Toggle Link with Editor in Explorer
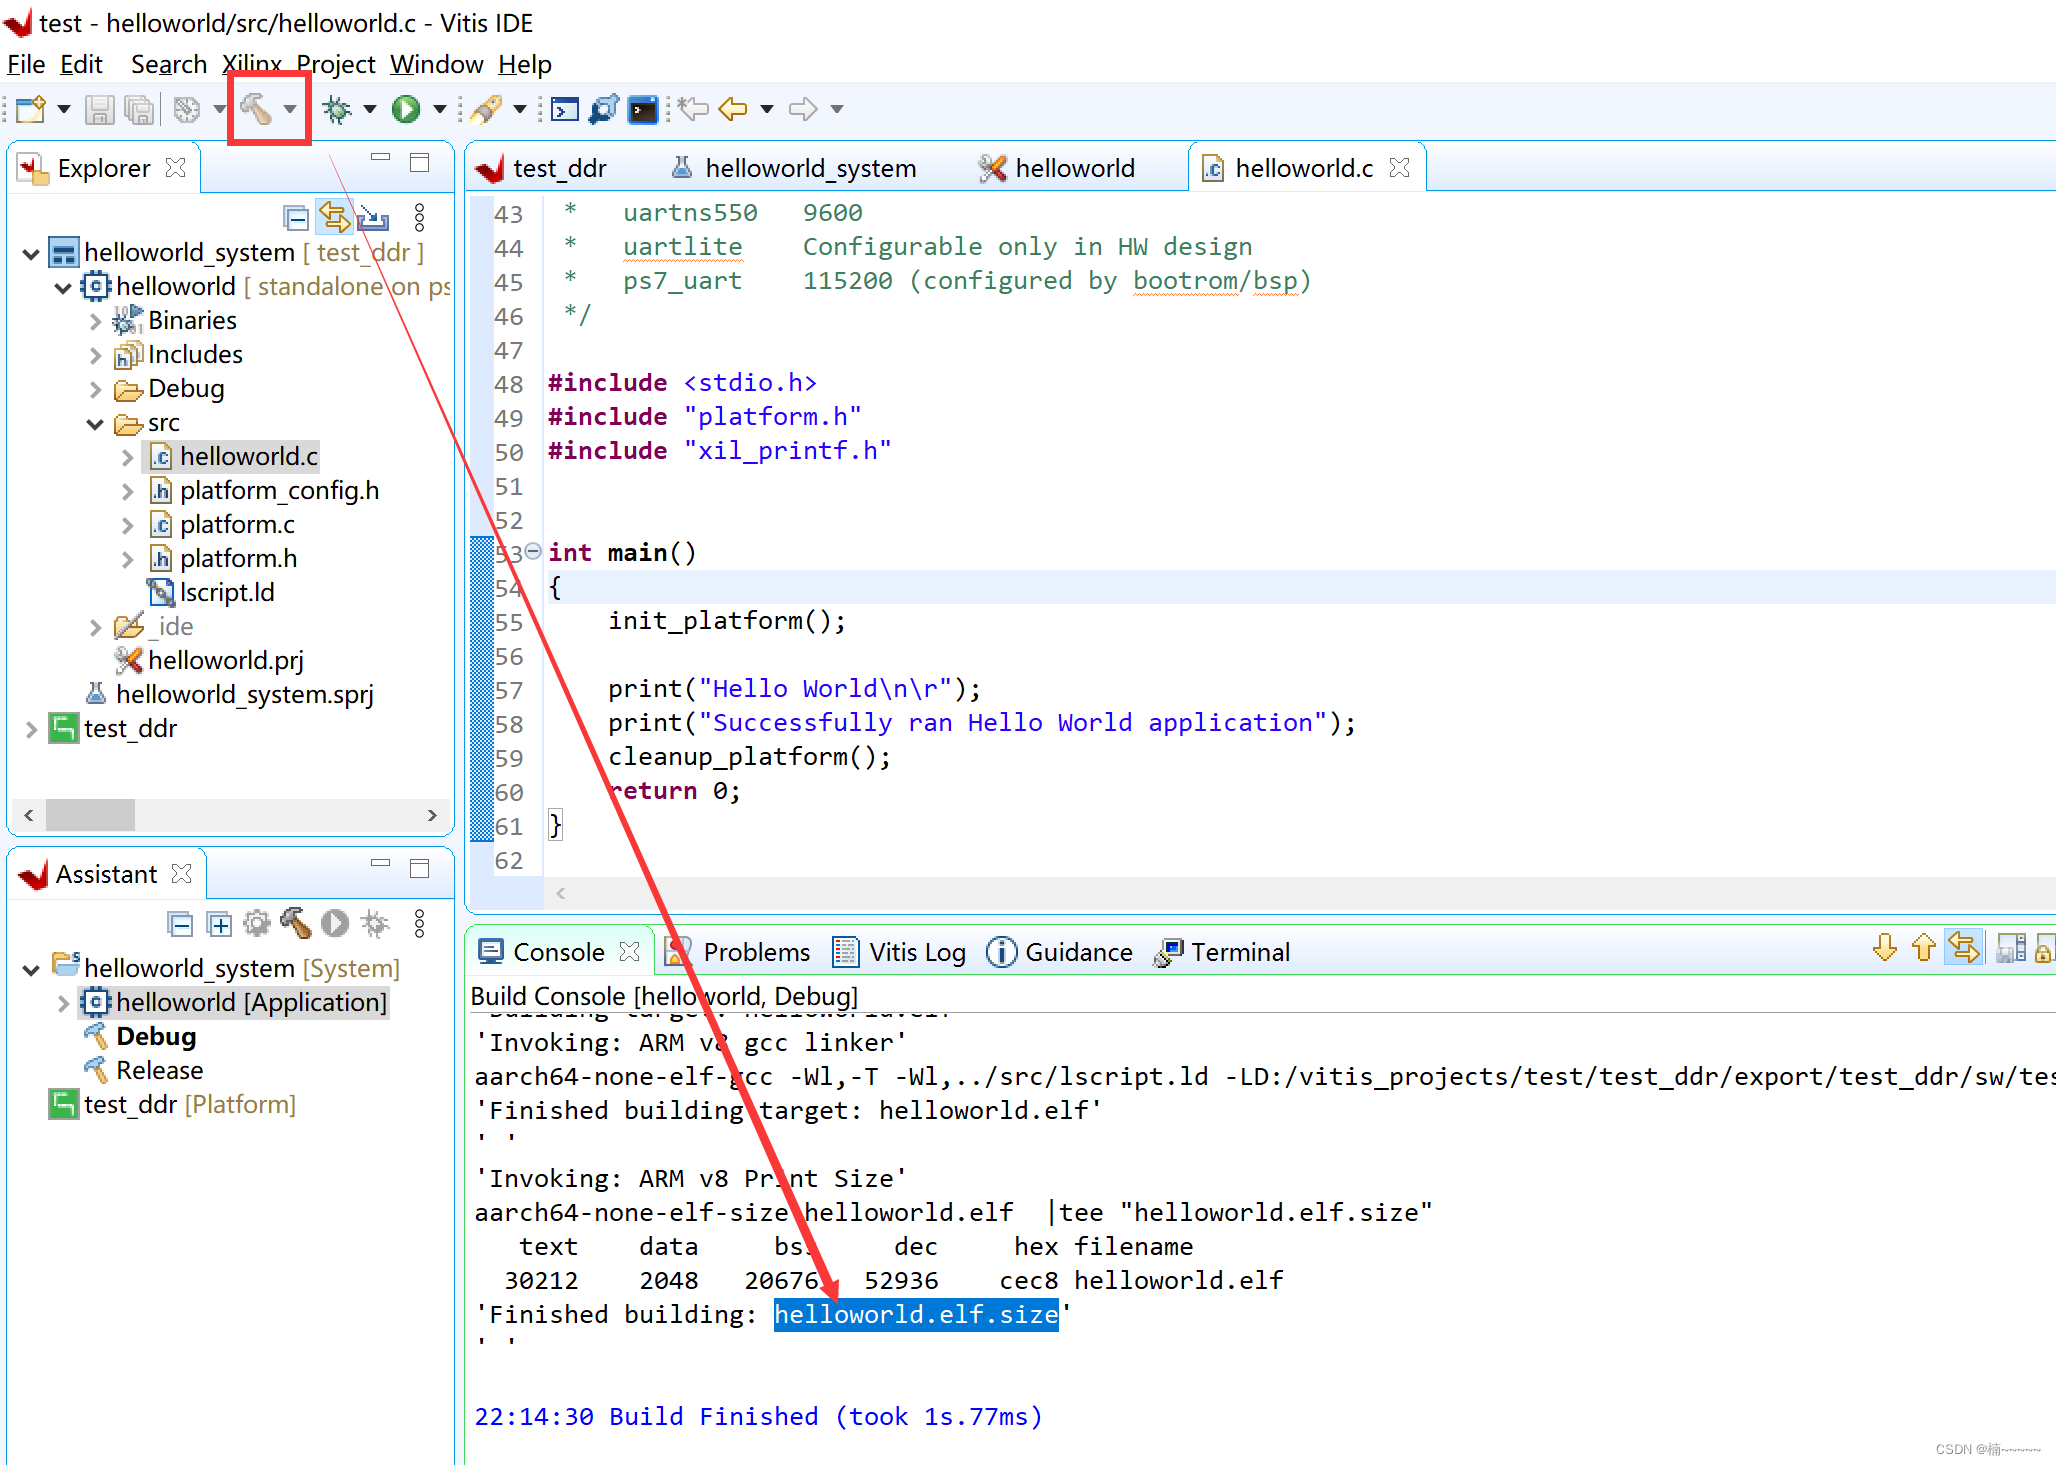 (x=334, y=217)
